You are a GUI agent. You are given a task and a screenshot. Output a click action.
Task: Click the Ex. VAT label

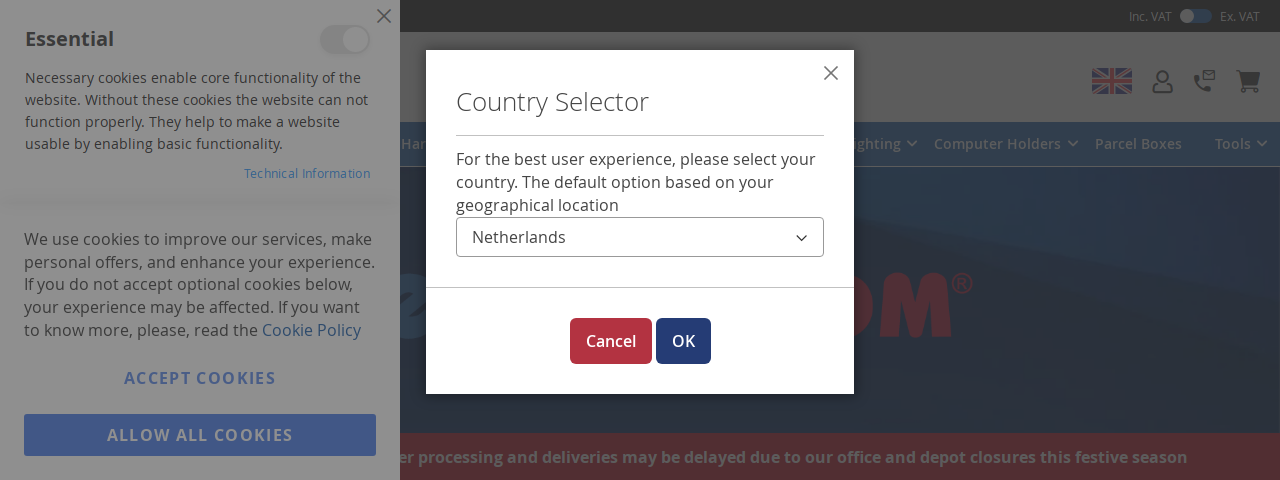(1240, 16)
